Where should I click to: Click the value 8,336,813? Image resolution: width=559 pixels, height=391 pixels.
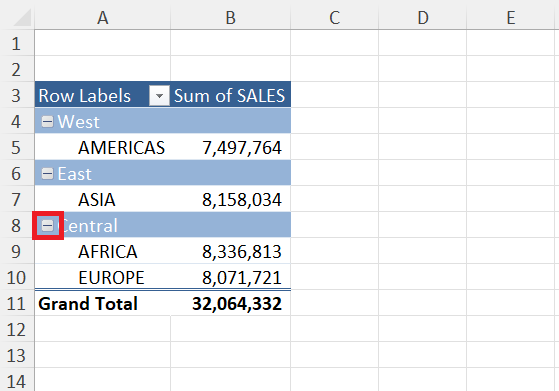click(x=242, y=252)
